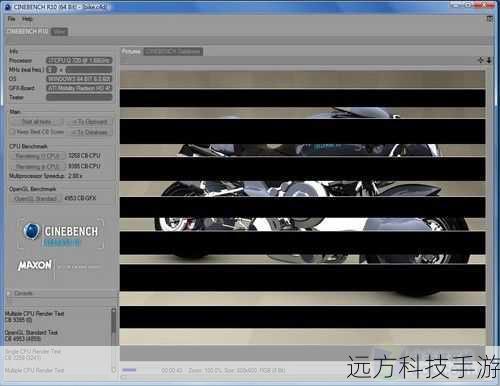Open the Help menu
The height and width of the screenshot is (386, 500).
27,19
